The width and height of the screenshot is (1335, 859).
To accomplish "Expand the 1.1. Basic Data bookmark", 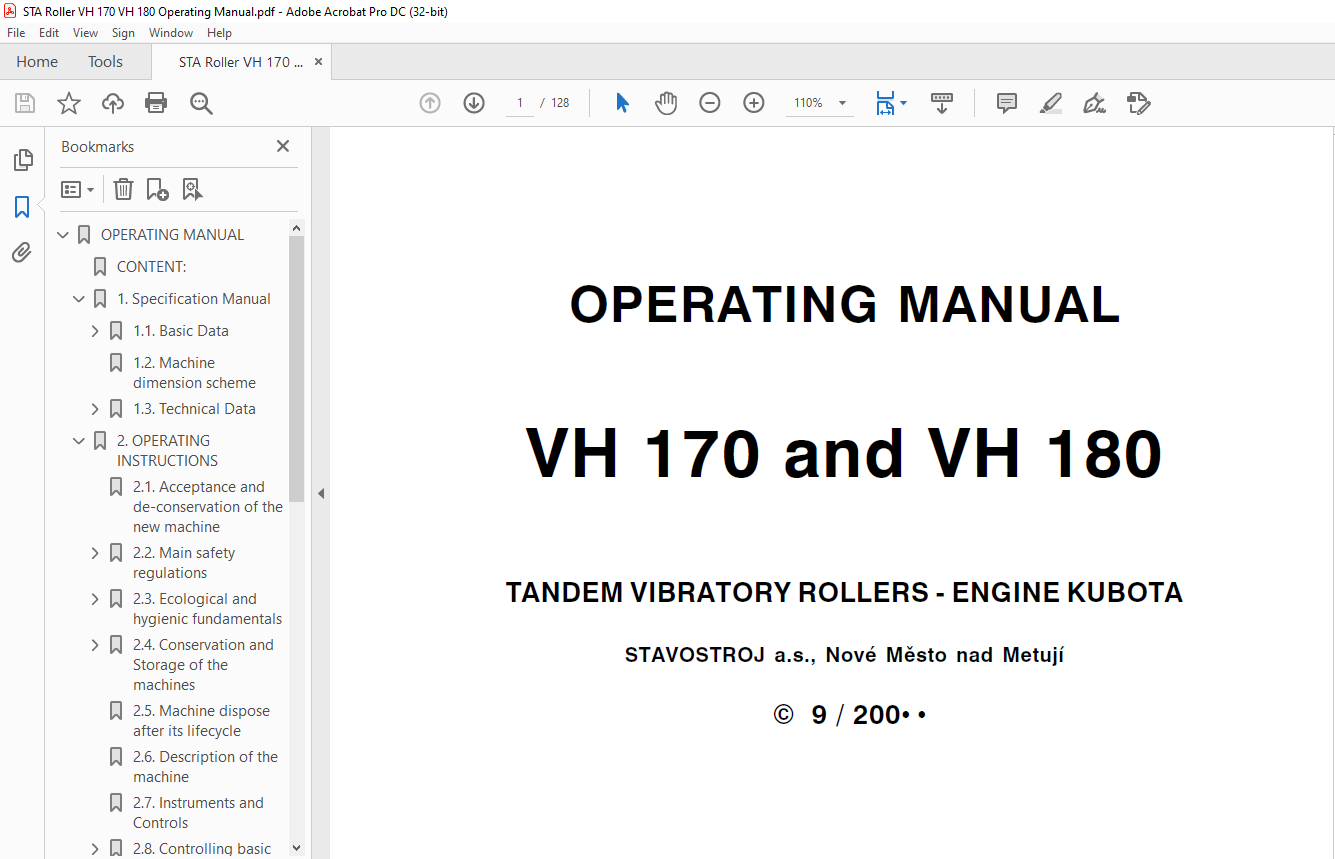I will pyautogui.click(x=96, y=331).
